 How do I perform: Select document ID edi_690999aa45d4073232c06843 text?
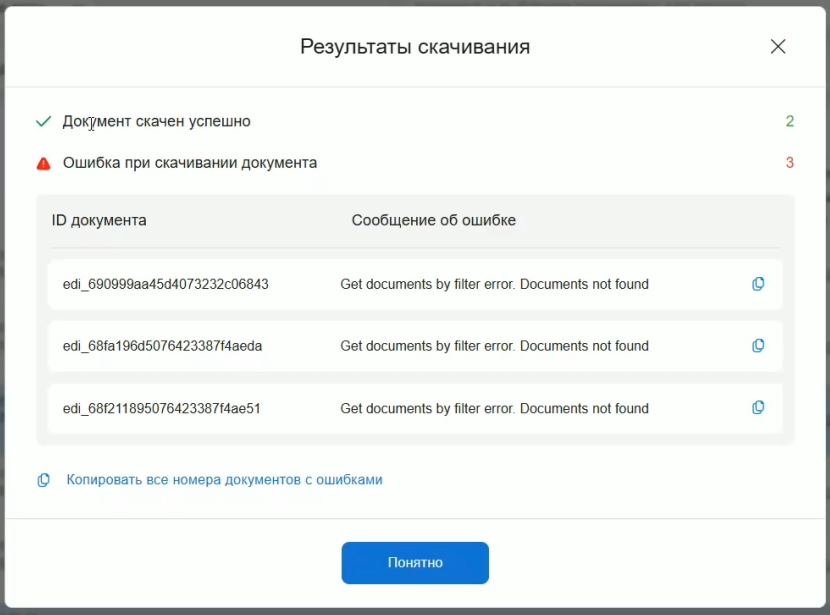tap(165, 284)
